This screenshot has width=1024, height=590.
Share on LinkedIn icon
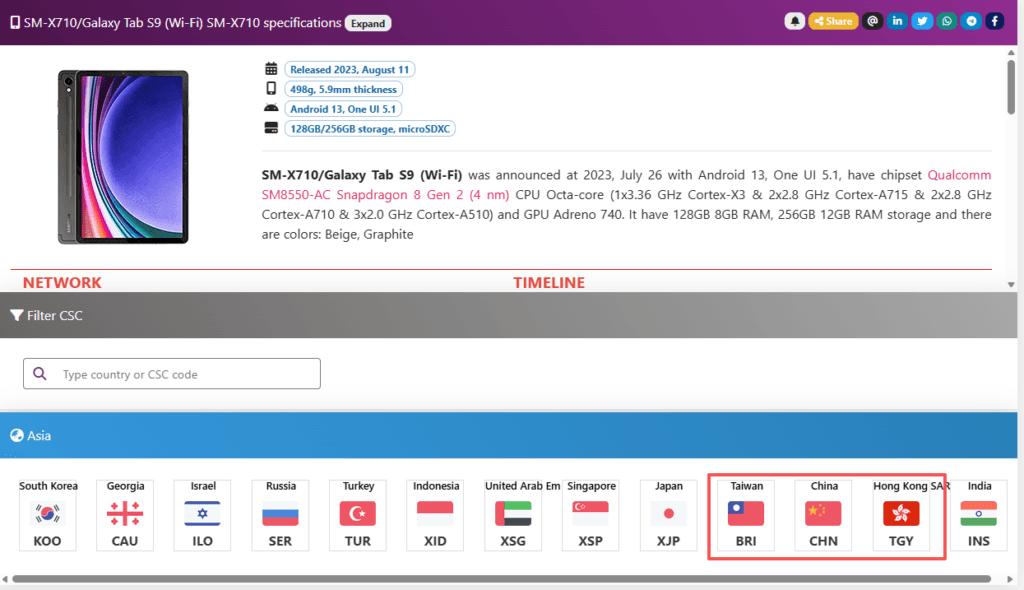(897, 22)
